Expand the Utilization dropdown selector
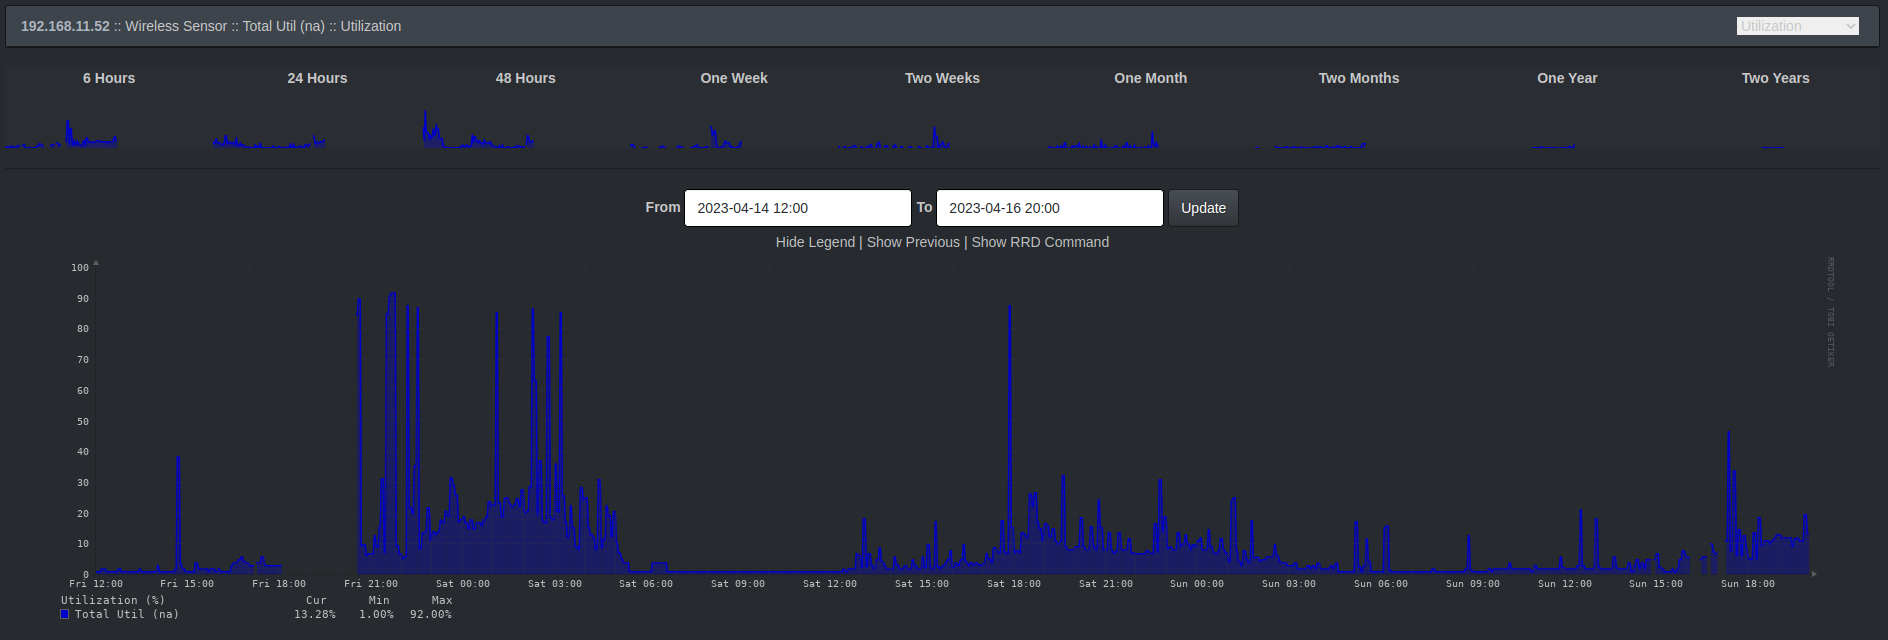The image size is (1888, 640). pyautogui.click(x=1797, y=26)
